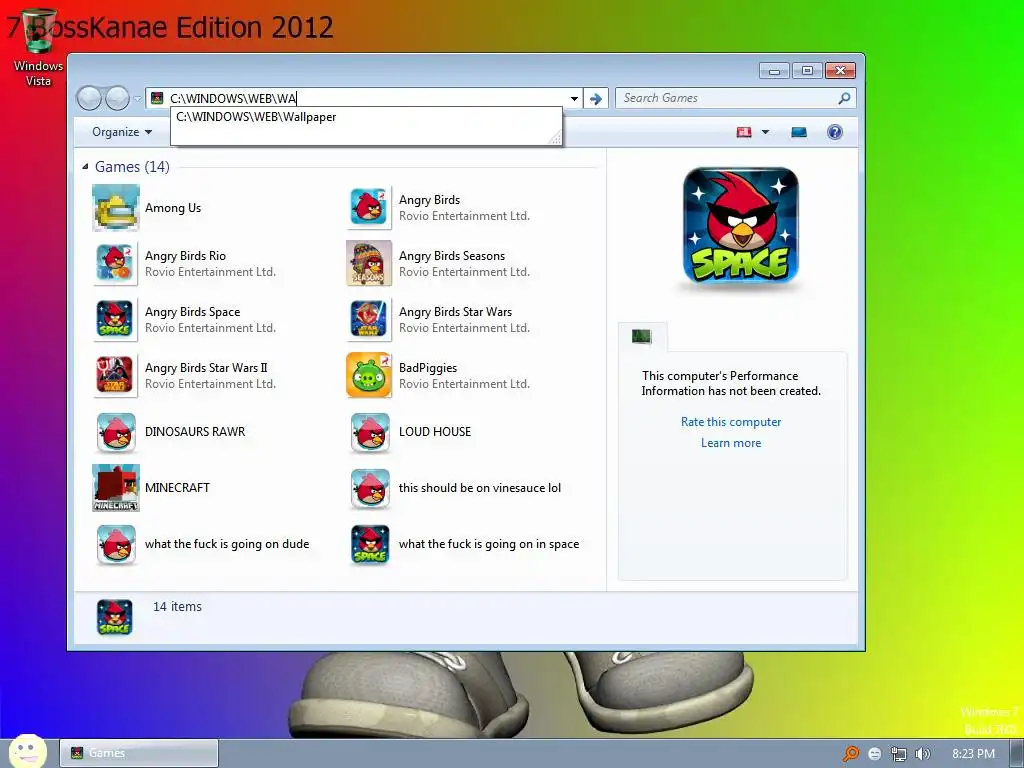Select the Angry Birds Rio icon
Viewport: 1024px width, 768px height.
point(116,264)
